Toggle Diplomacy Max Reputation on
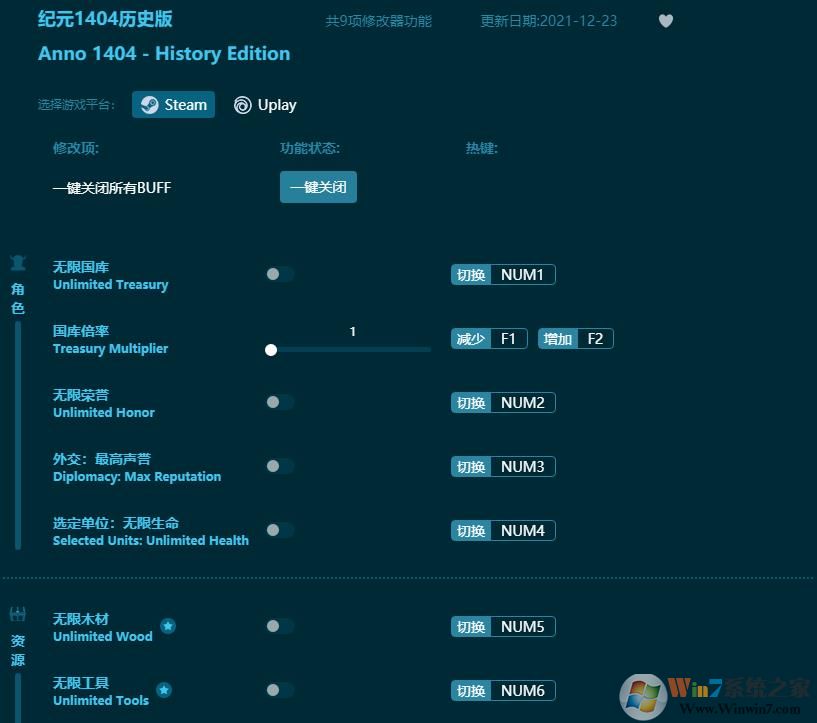Screen dimensions: 817x723 [280, 466]
